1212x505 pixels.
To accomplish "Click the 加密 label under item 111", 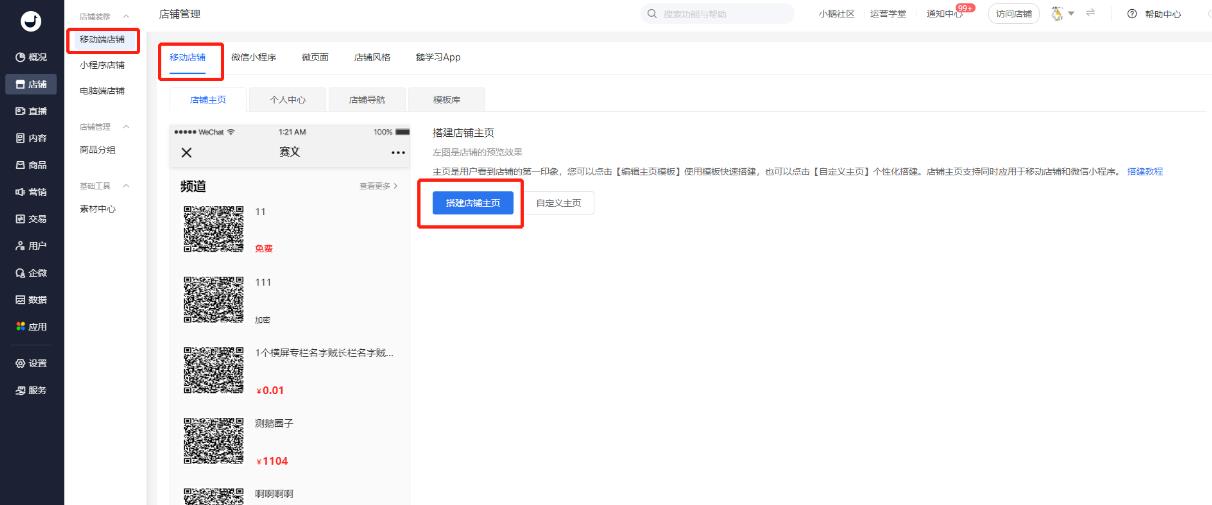I will pos(263,320).
